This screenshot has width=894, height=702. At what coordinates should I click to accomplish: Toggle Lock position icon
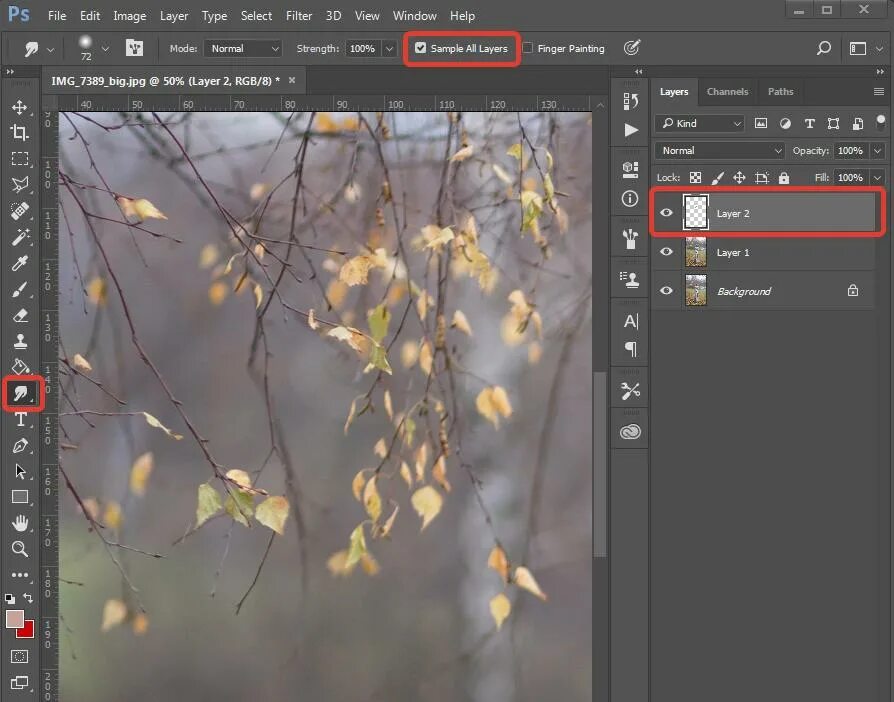pos(739,178)
